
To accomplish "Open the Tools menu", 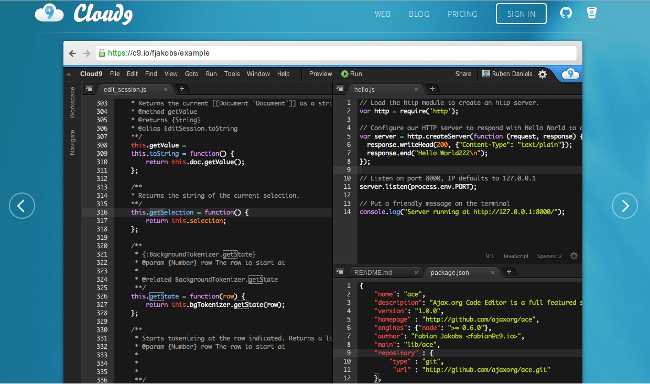I will [232, 74].
